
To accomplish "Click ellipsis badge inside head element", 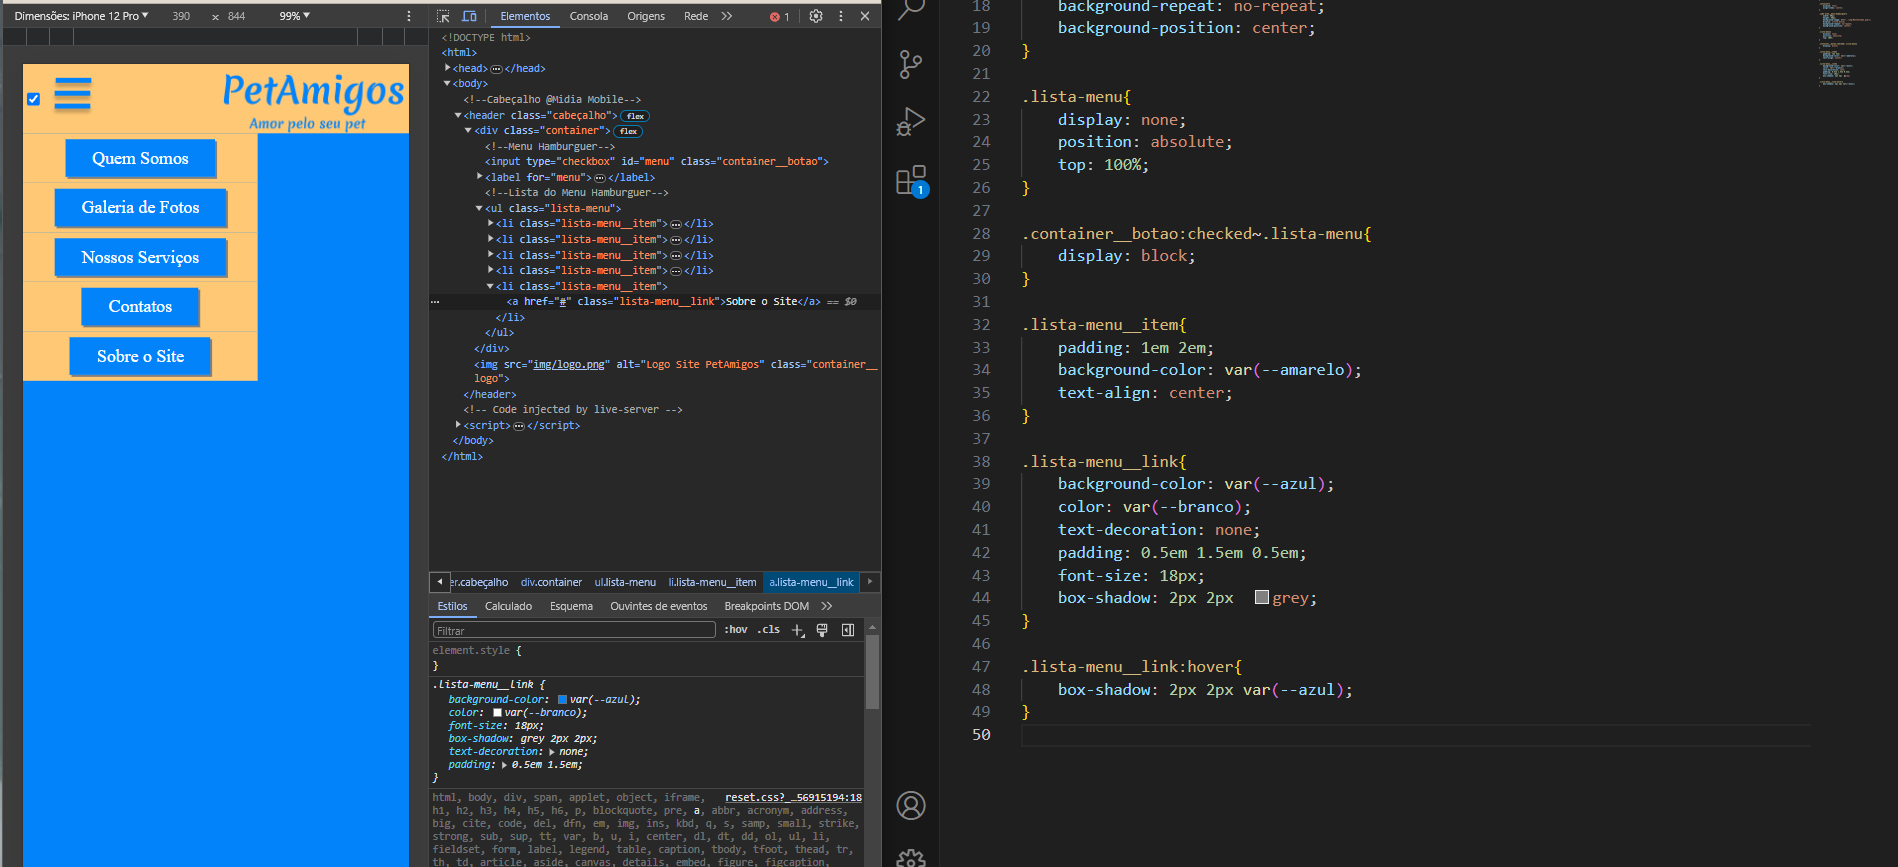I will click(496, 69).
